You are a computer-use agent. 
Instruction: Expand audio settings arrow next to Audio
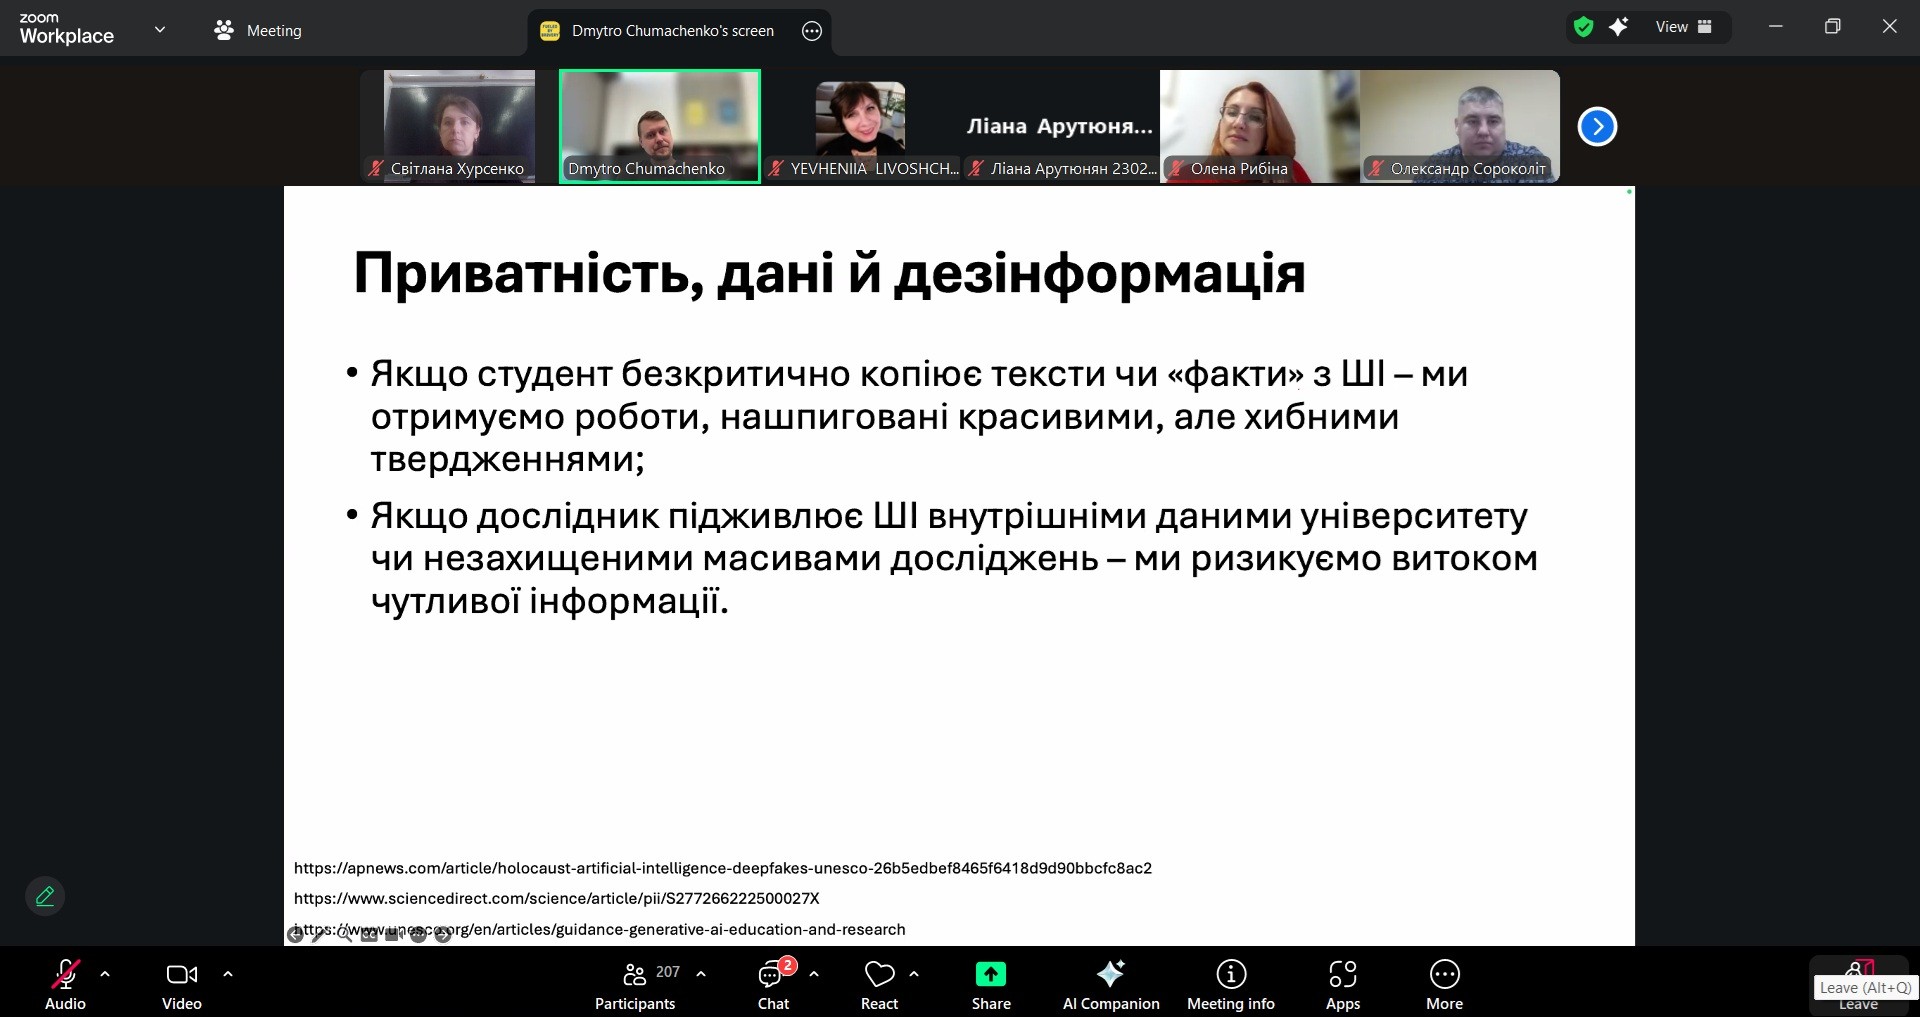105,973
